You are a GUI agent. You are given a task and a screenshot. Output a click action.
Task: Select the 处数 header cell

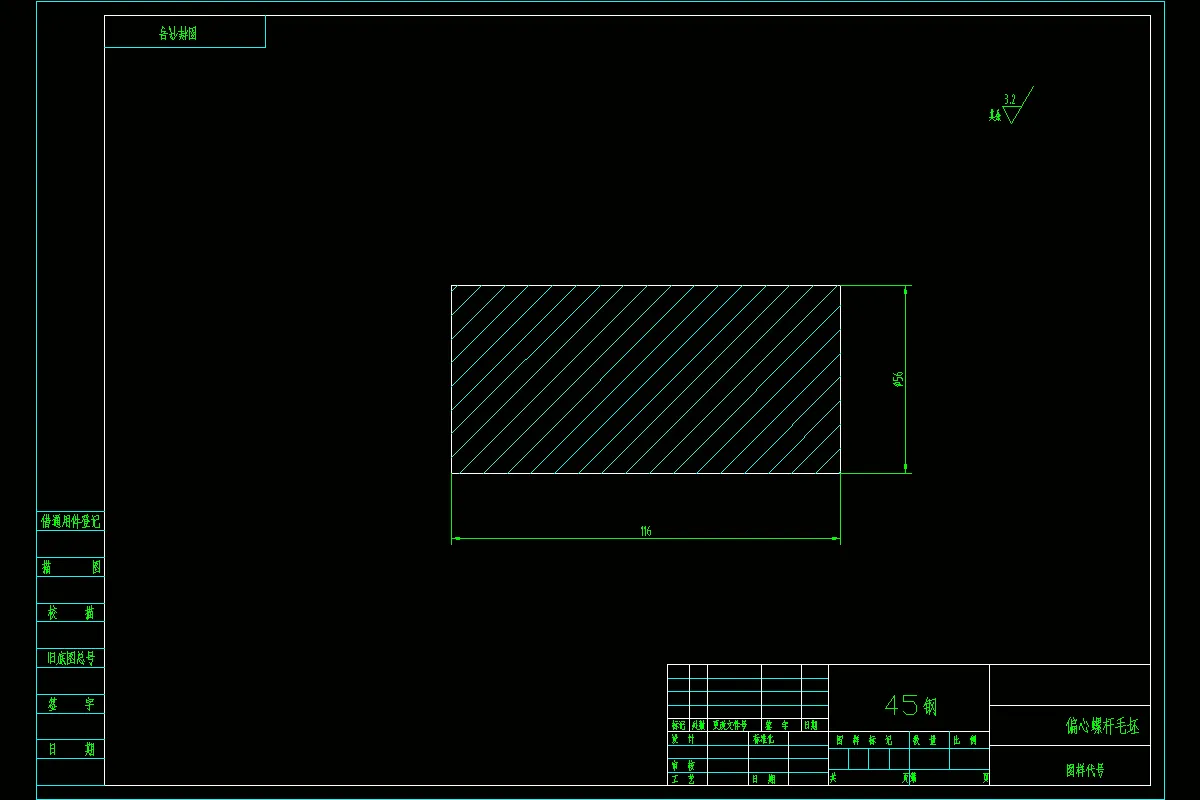[x=698, y=725]
